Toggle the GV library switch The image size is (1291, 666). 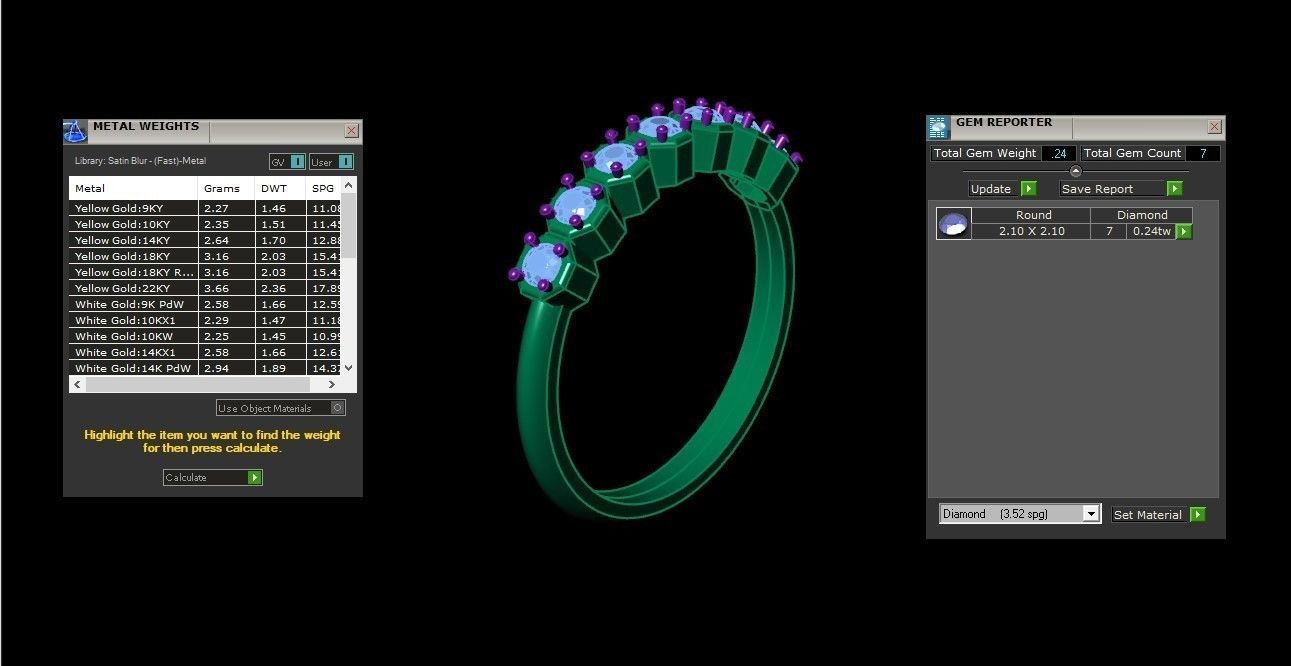pos(297,162)
